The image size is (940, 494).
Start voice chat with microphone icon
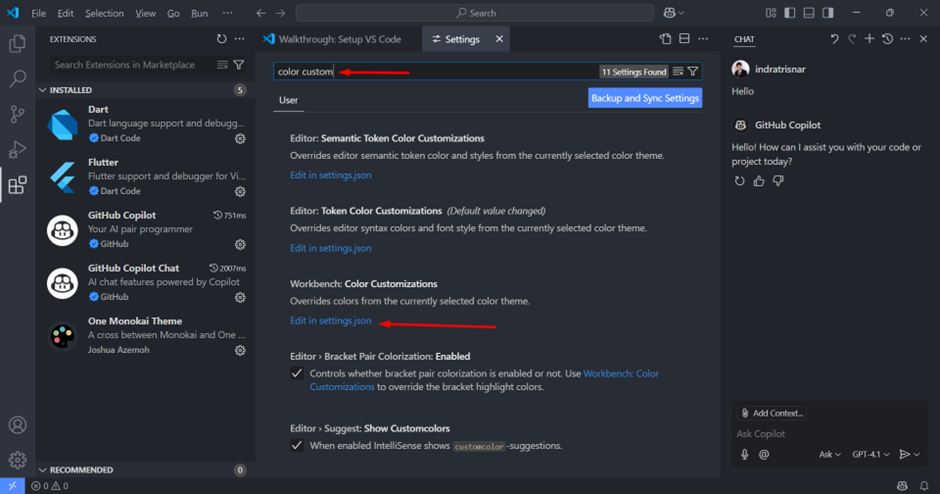[745, 454]
